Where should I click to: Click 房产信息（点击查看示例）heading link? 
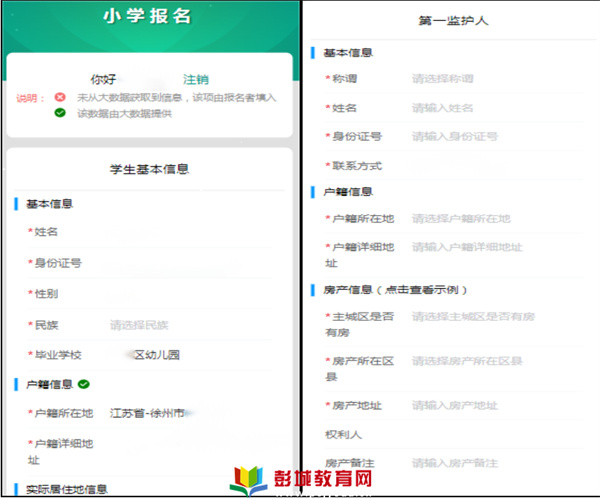pyautogui.click(x=395, y=290)
